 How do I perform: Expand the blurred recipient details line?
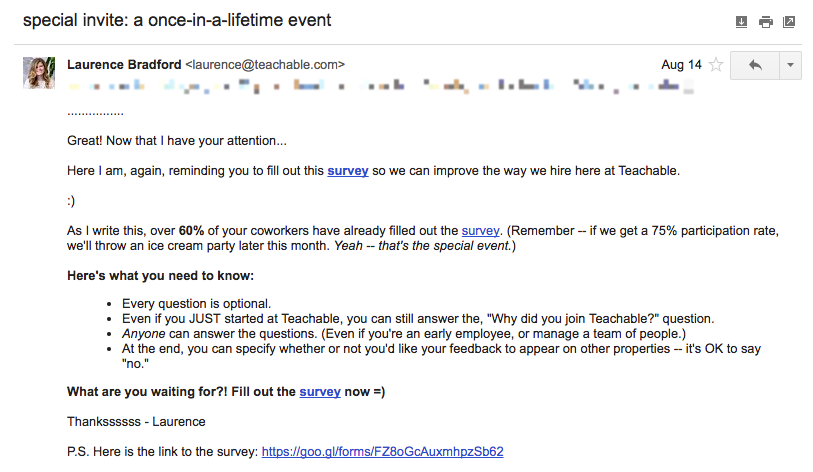tap(380, 87)
